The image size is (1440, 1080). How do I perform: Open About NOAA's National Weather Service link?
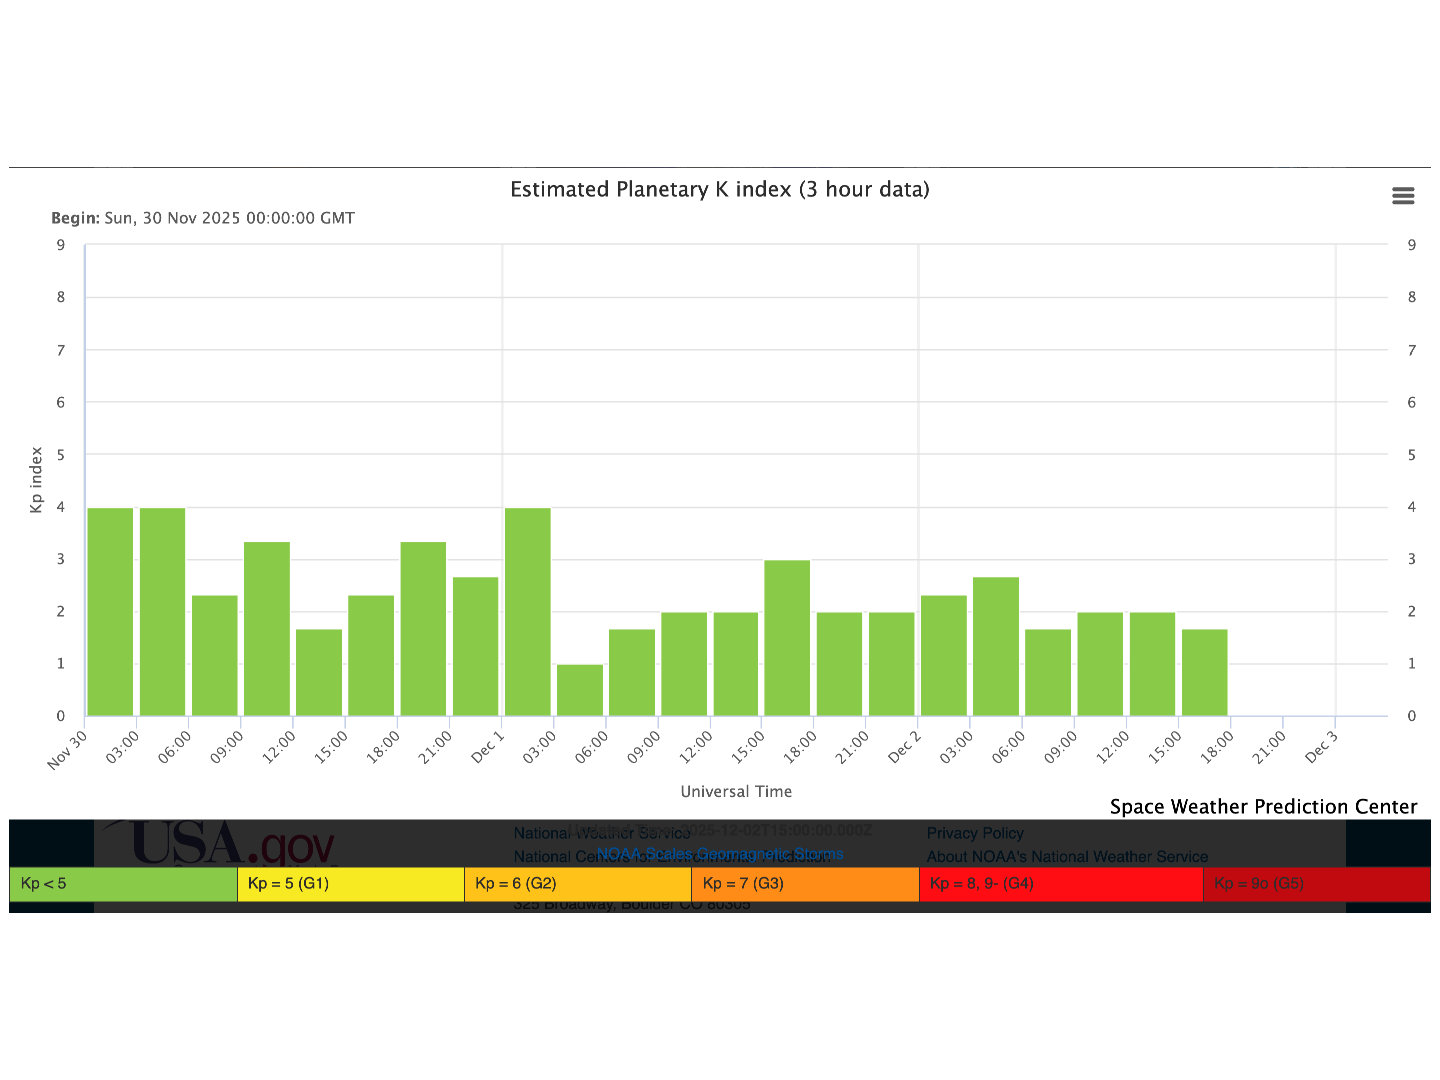pyautogui.click(x=1067, y=857)
